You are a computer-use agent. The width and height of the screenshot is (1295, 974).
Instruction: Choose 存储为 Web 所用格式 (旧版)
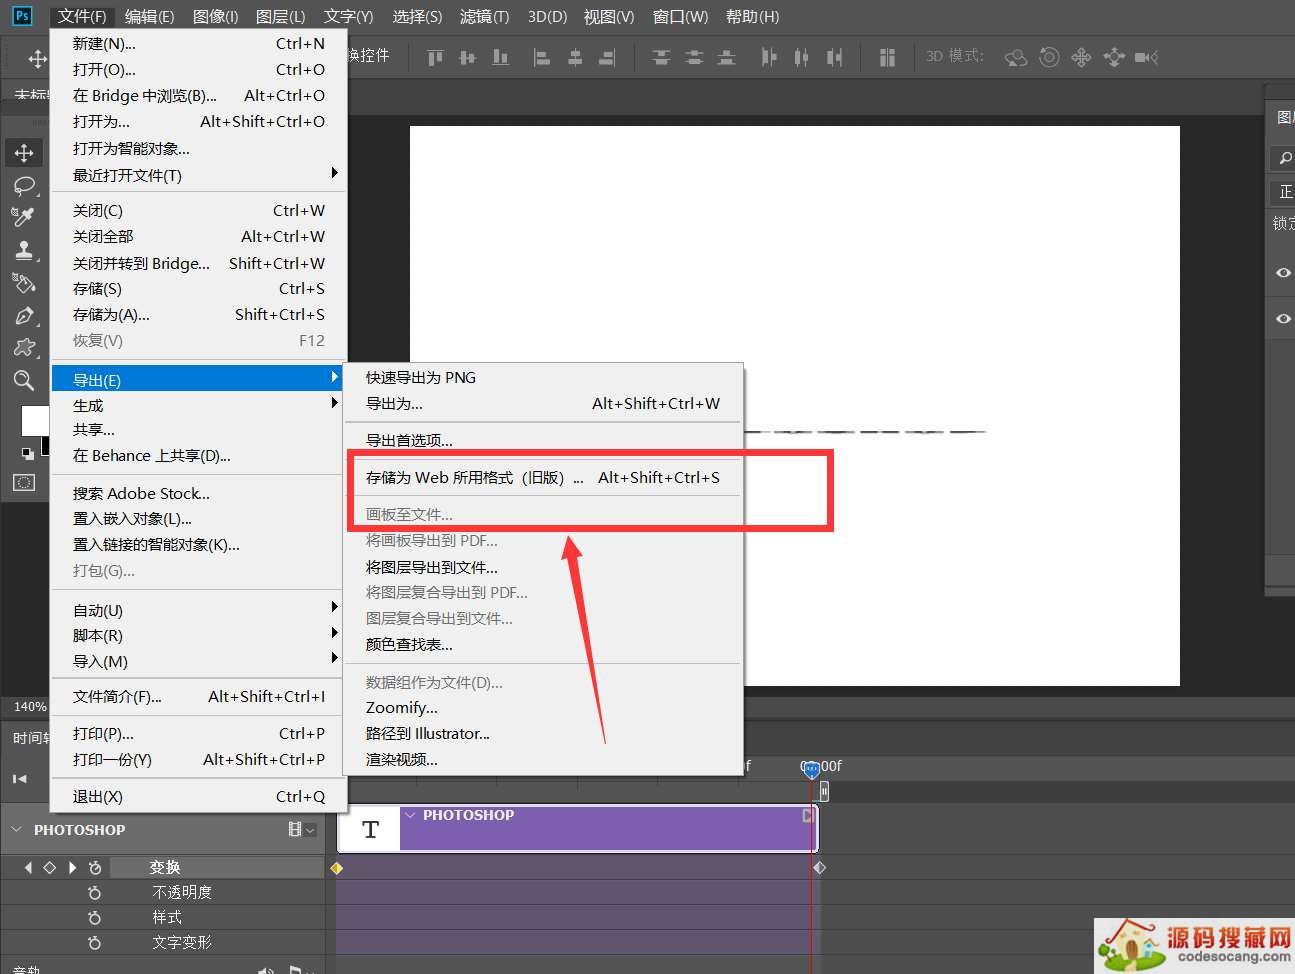(543, 478)
